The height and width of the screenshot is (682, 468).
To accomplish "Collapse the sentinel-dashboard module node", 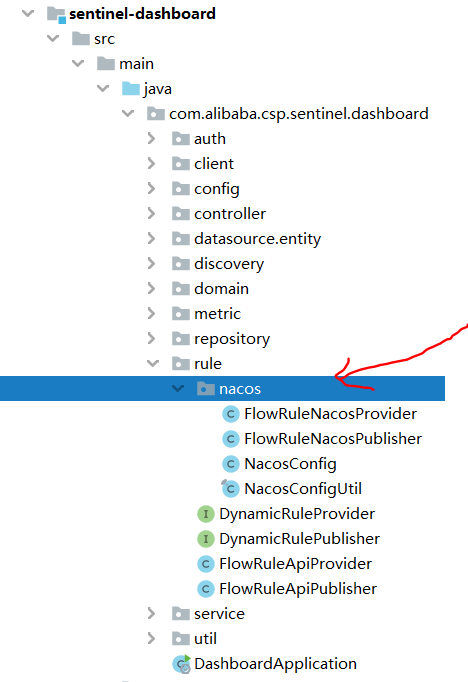I will click(x=28, y=14).
